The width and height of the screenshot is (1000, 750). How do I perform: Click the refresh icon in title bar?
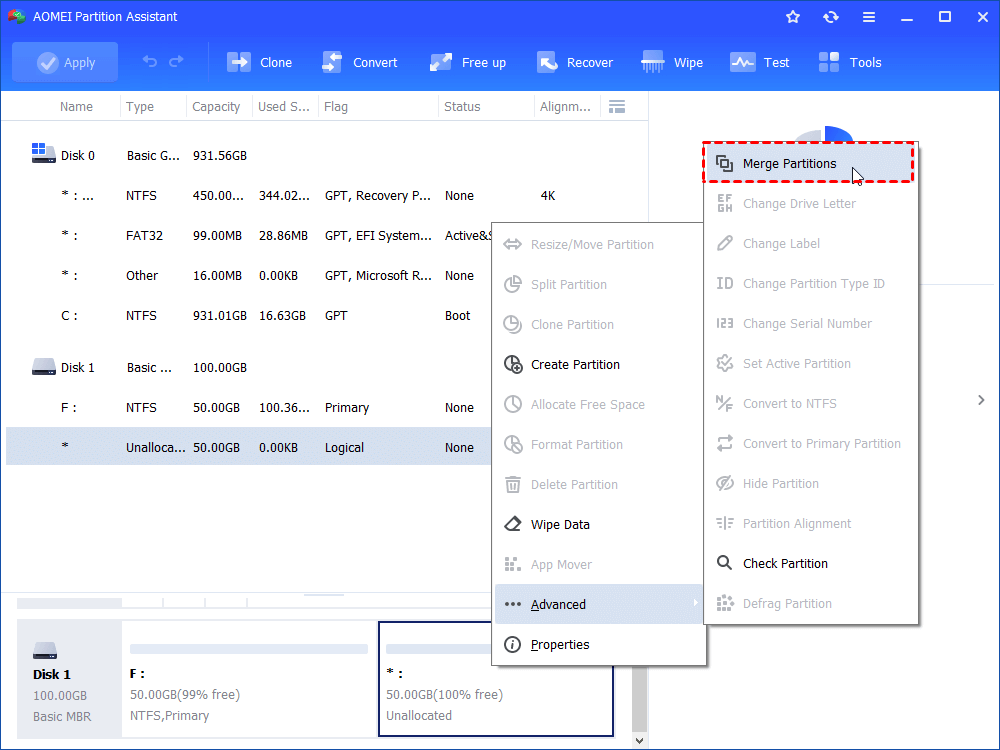tap(830, 17)
